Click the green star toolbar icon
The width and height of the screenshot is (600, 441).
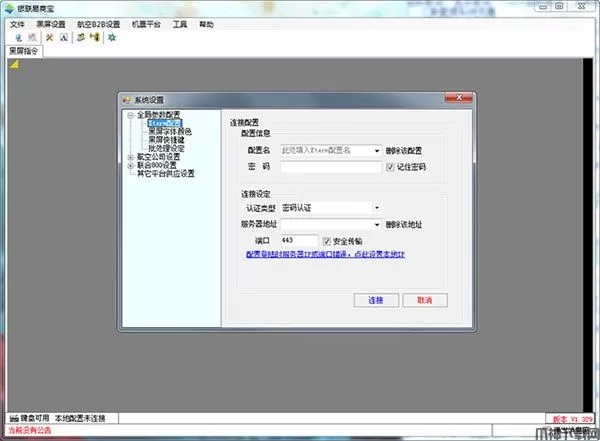point(111,37)
